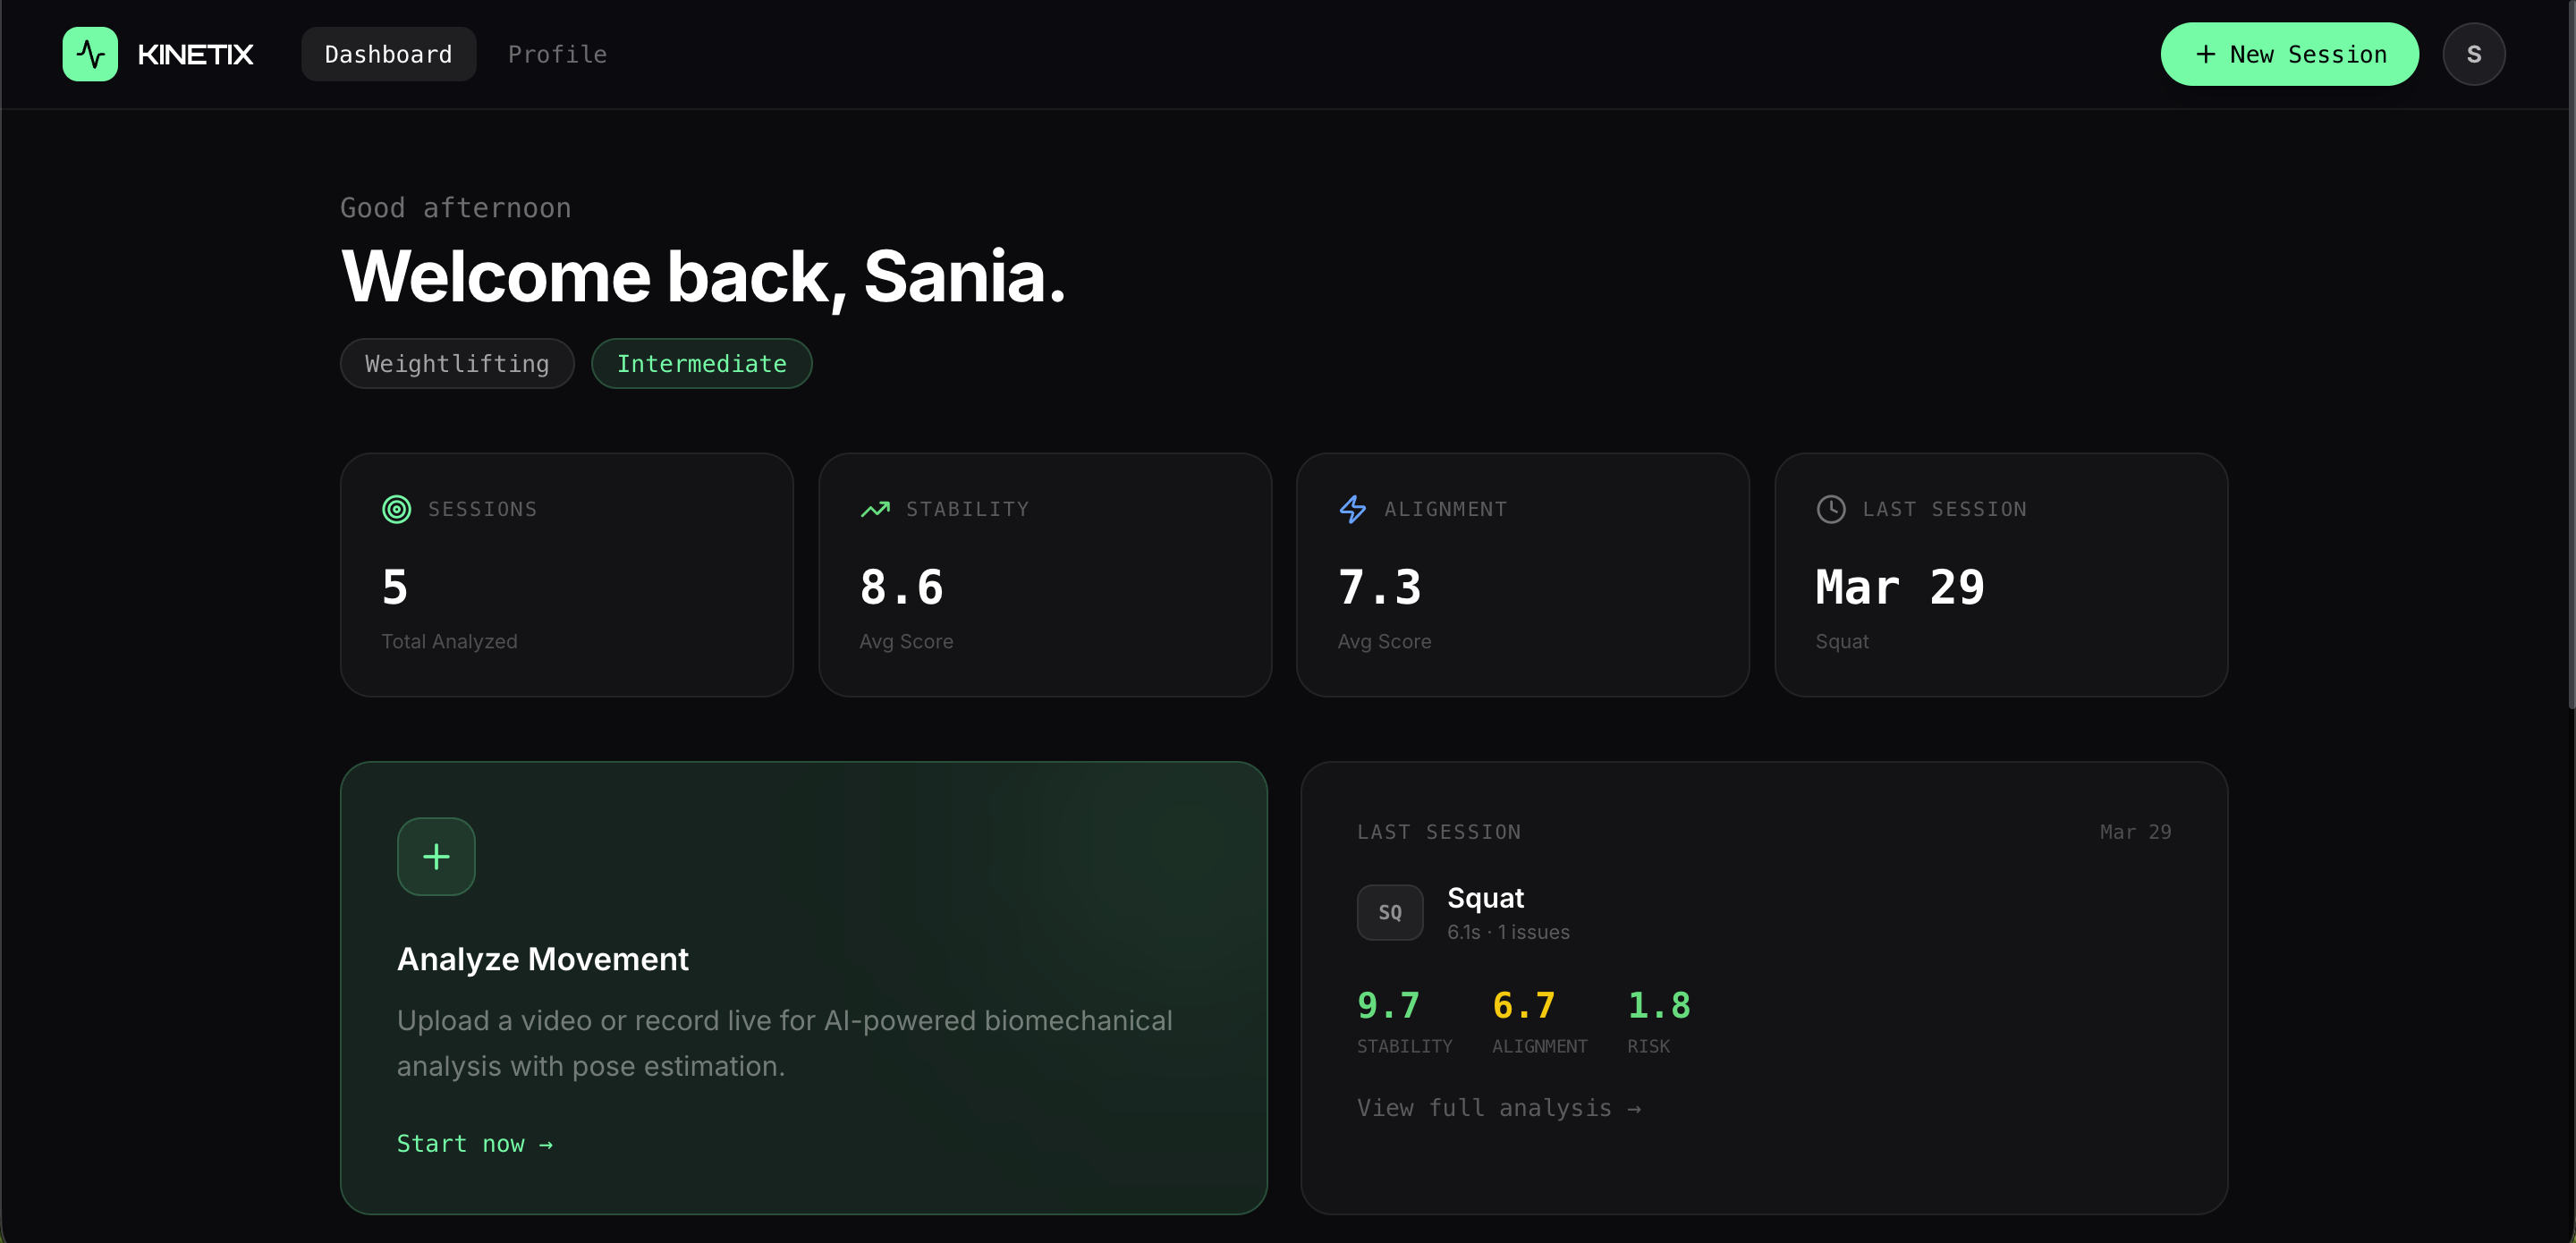Click the Intermediate level badge
This screenshot has width=2576, height=1243.
click(x=701, y=363)
